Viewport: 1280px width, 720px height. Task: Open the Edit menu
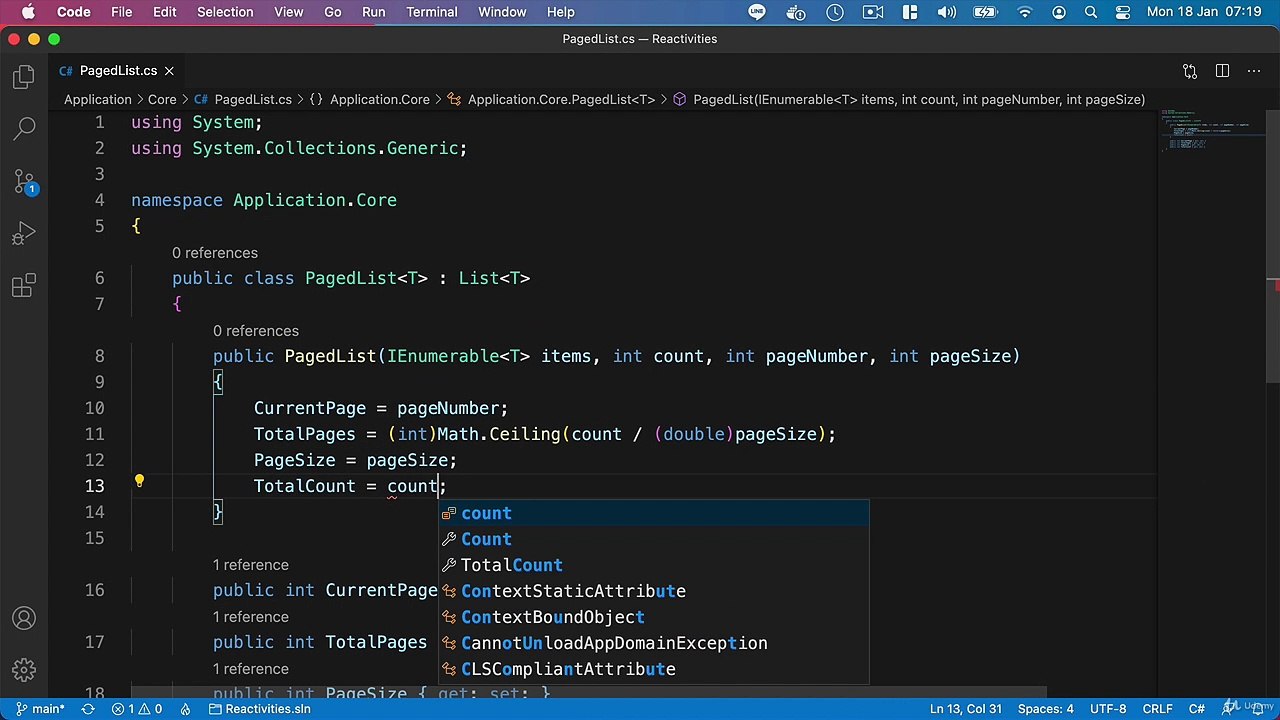coord(165,12)
